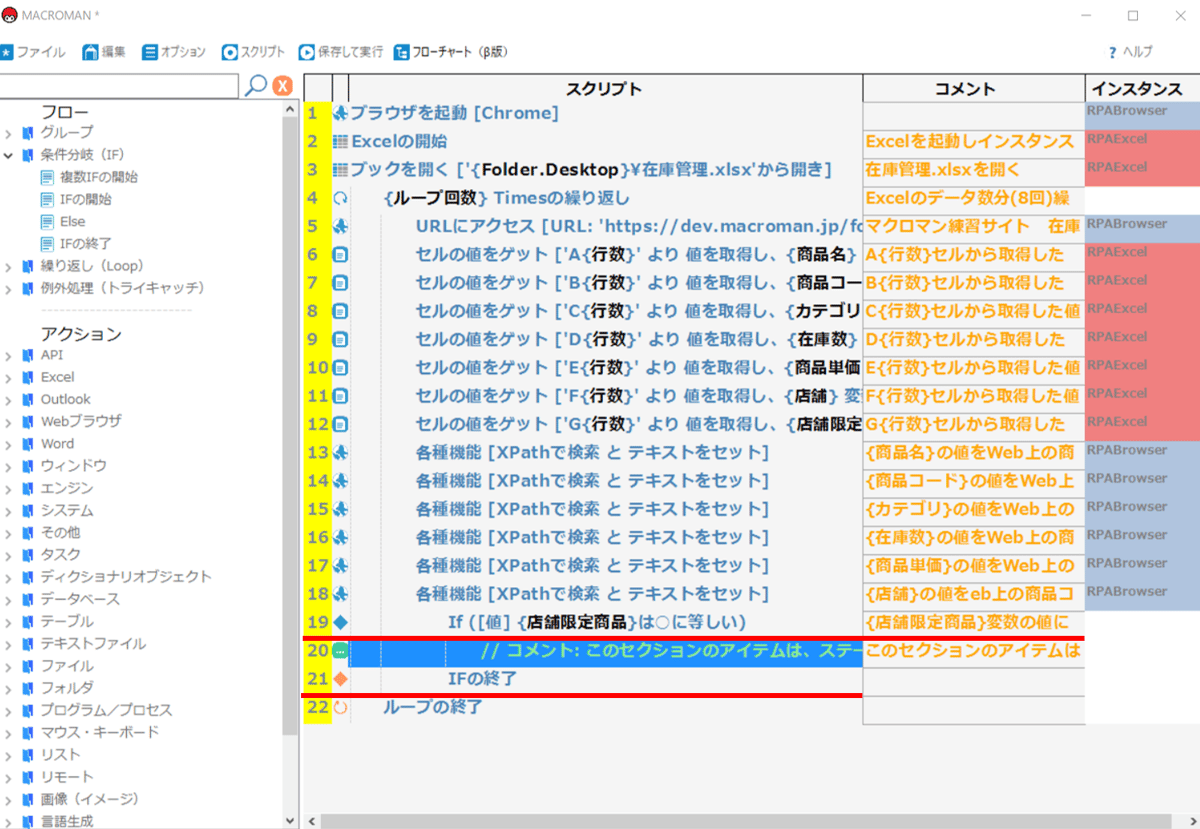This screenshot has width=1200, height=829.
Task: Select the IFの終了 command in the tree
Action: (86, 243)
